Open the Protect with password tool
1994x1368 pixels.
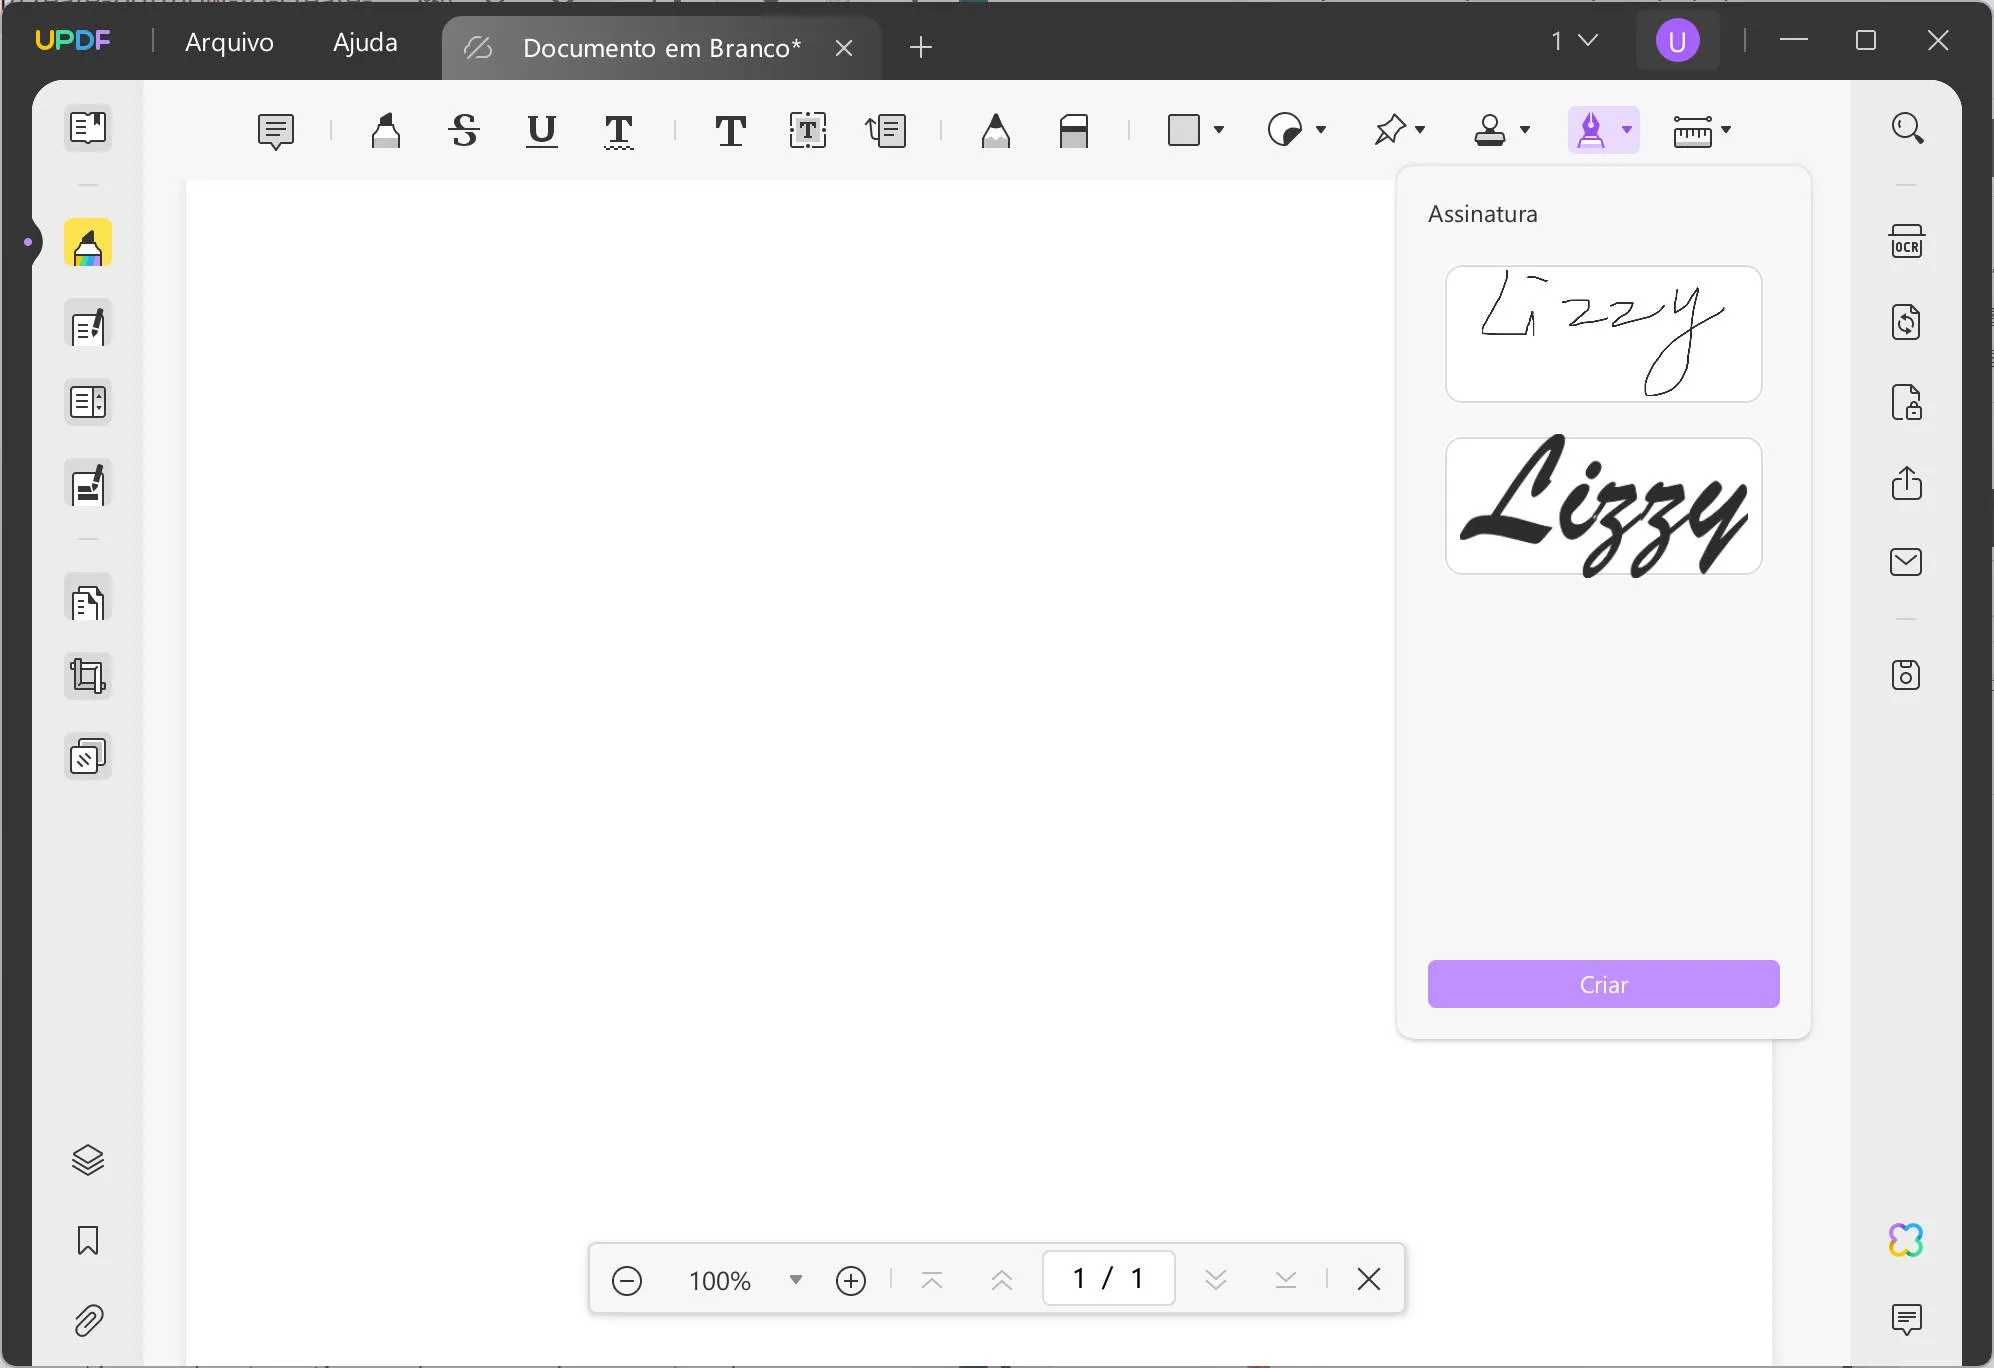coord(1907,402)
